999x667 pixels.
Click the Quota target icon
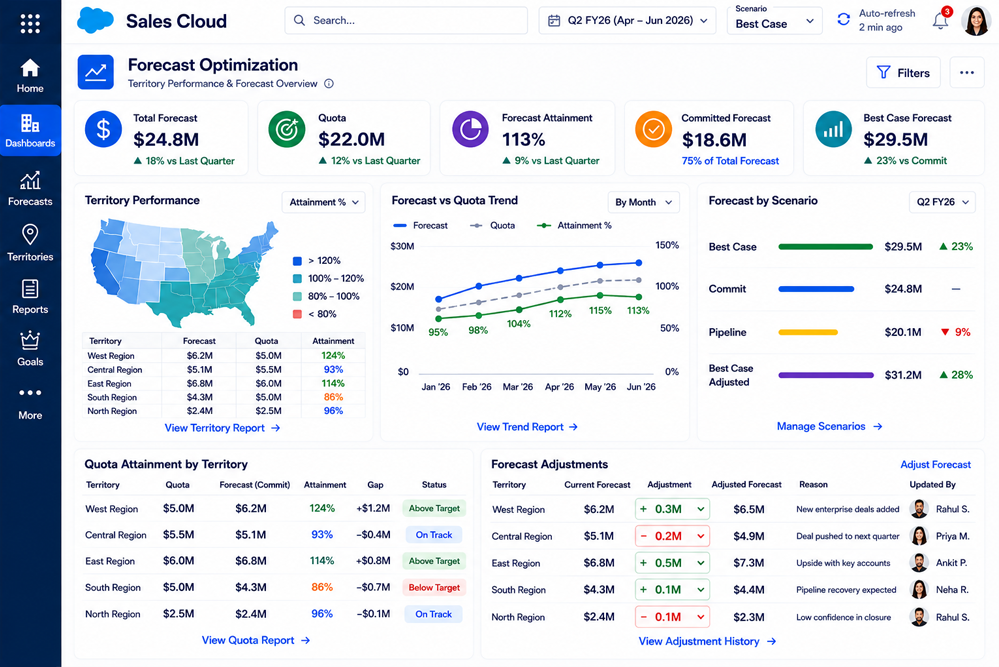point(287,129)
